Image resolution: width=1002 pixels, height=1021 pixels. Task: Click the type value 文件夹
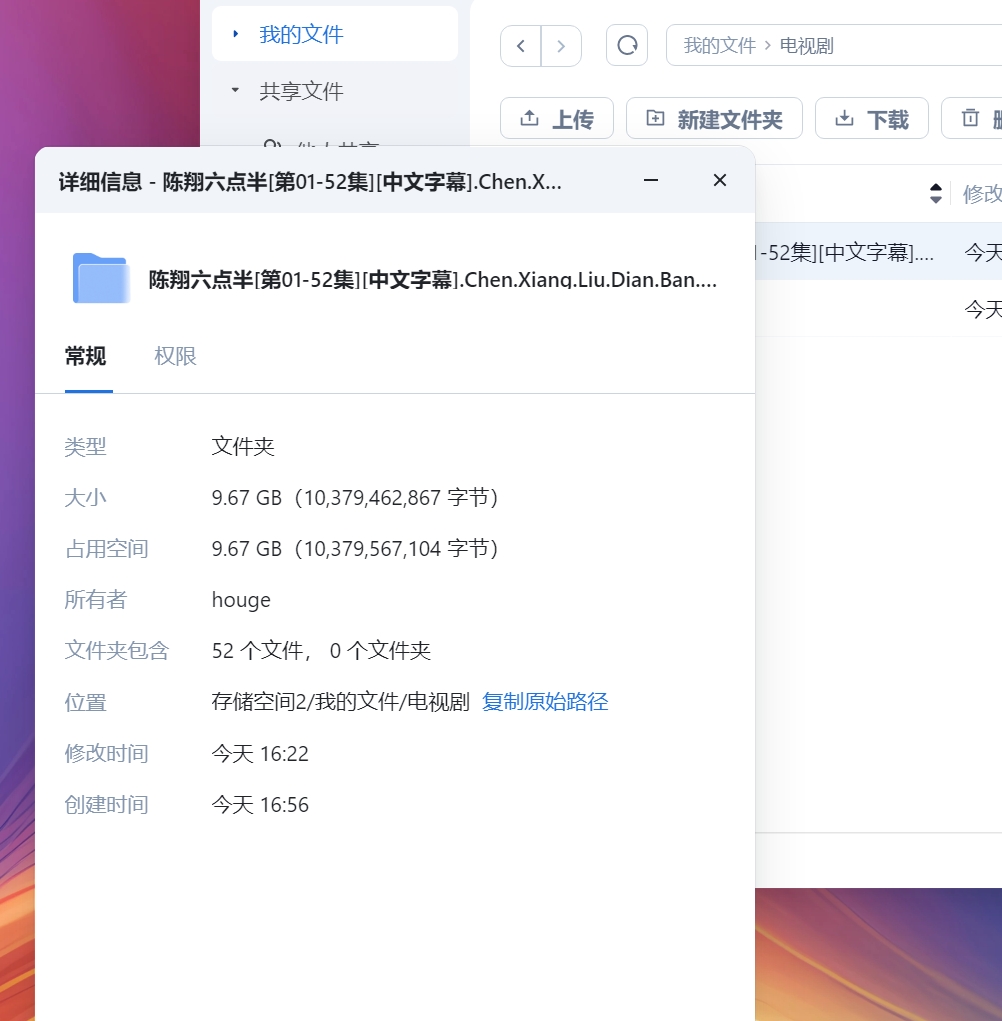(x=243, y=447)
